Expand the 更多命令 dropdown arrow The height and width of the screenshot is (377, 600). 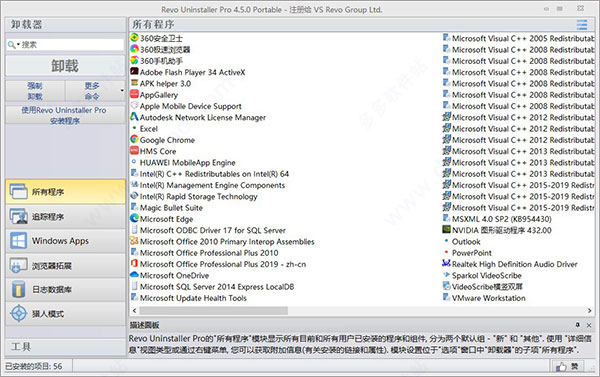122,91
